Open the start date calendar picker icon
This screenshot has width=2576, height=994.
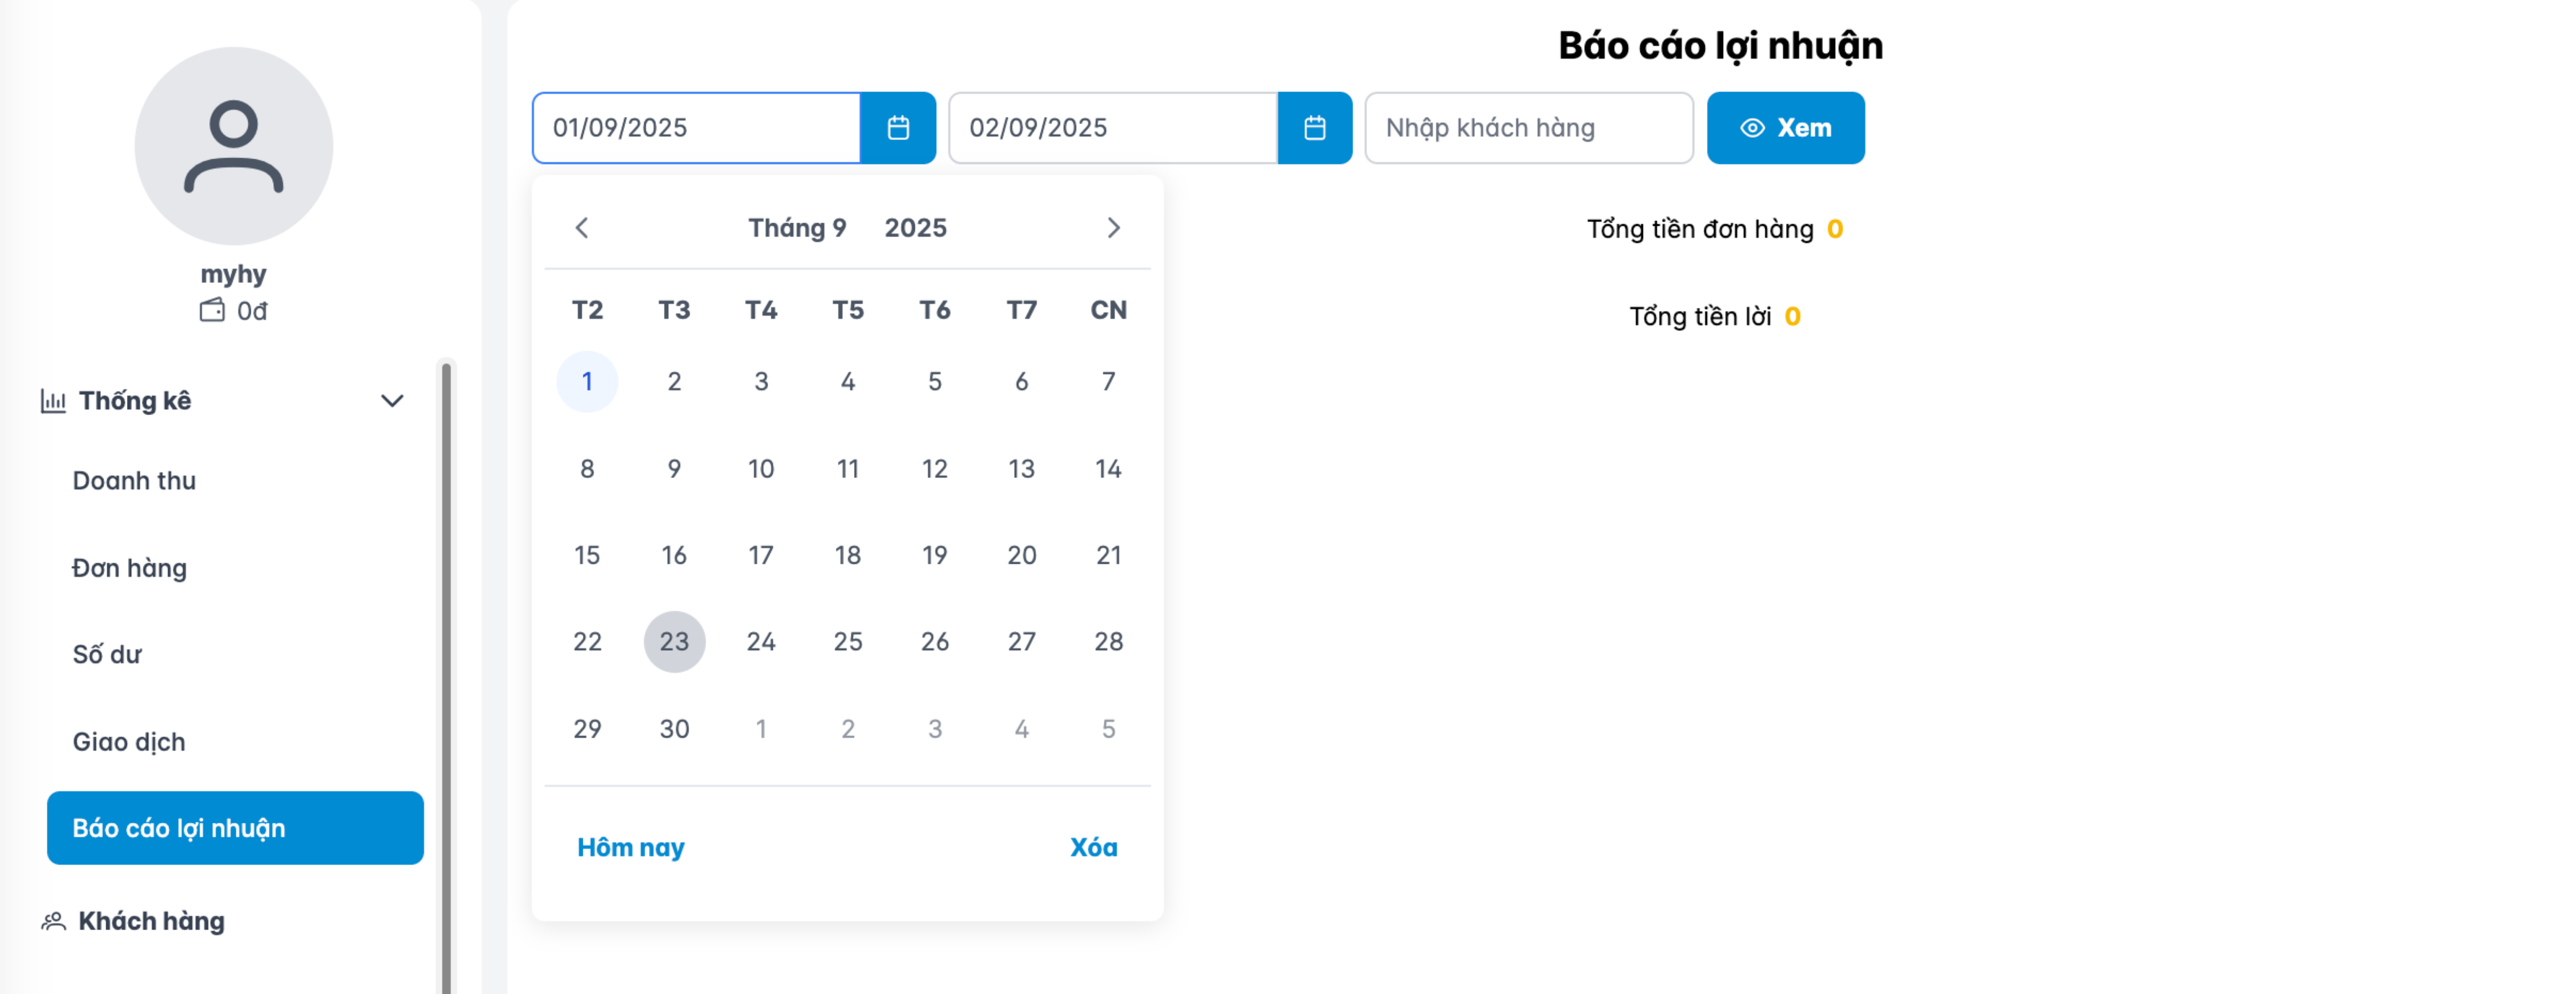898,127
